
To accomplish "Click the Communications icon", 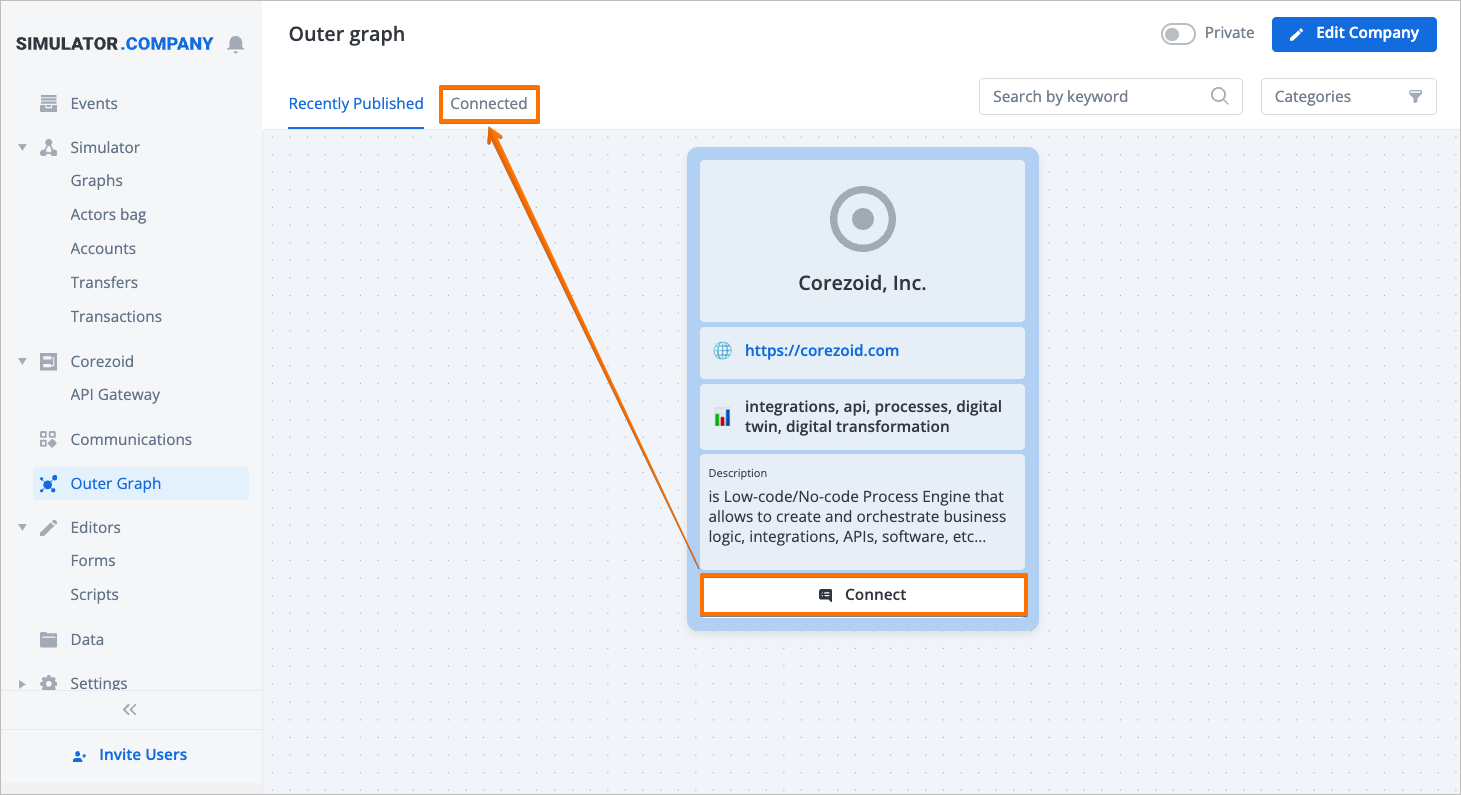I will tap(48, 439).
